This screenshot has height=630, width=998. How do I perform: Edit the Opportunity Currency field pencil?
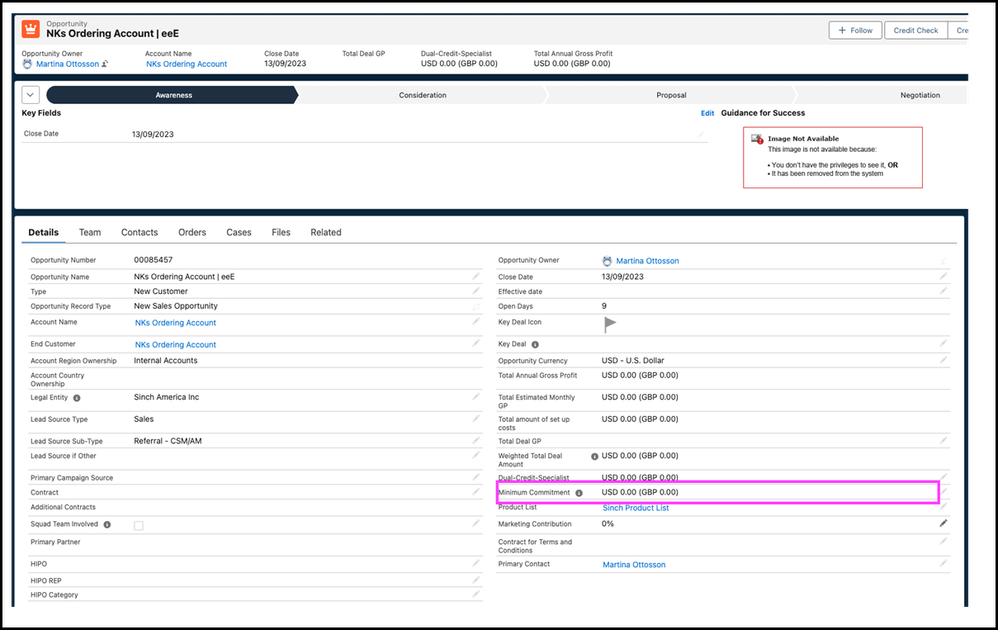[943, 360]
